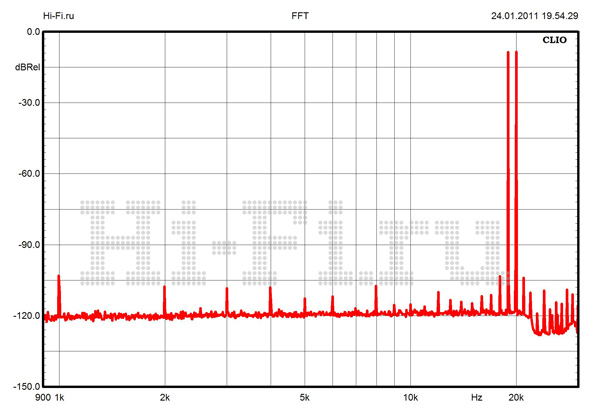Click the -150.0 vertical axis label

26,387
